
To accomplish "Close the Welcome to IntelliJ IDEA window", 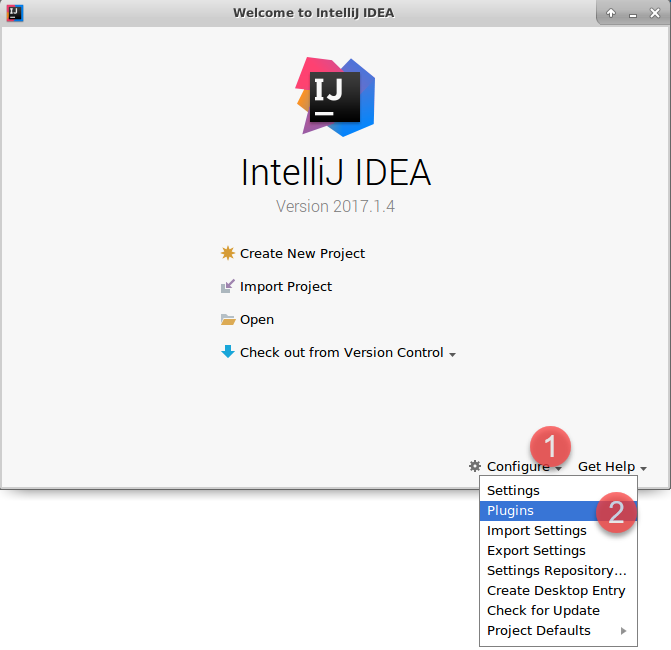I will tap(655, 13).
